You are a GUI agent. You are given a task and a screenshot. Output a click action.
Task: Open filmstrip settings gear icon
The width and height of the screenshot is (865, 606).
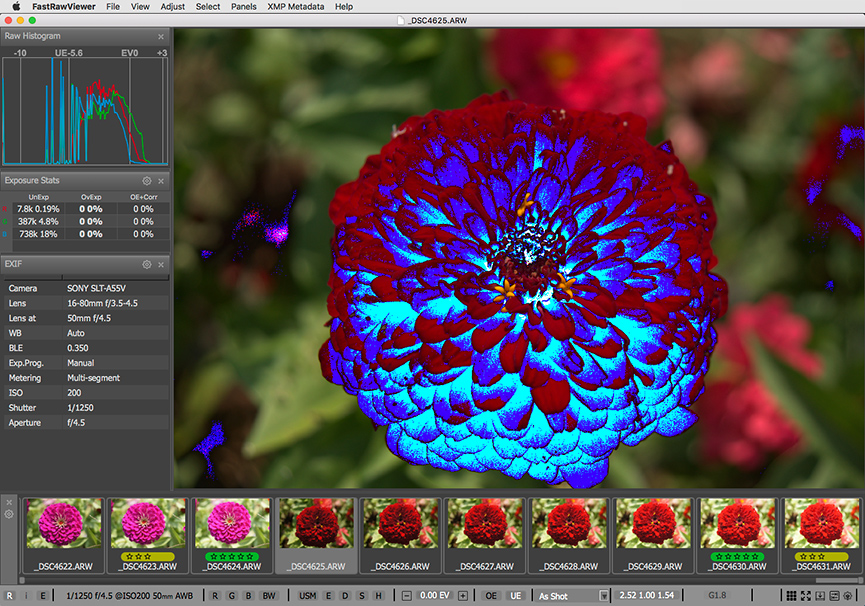[x=9, y=515]
